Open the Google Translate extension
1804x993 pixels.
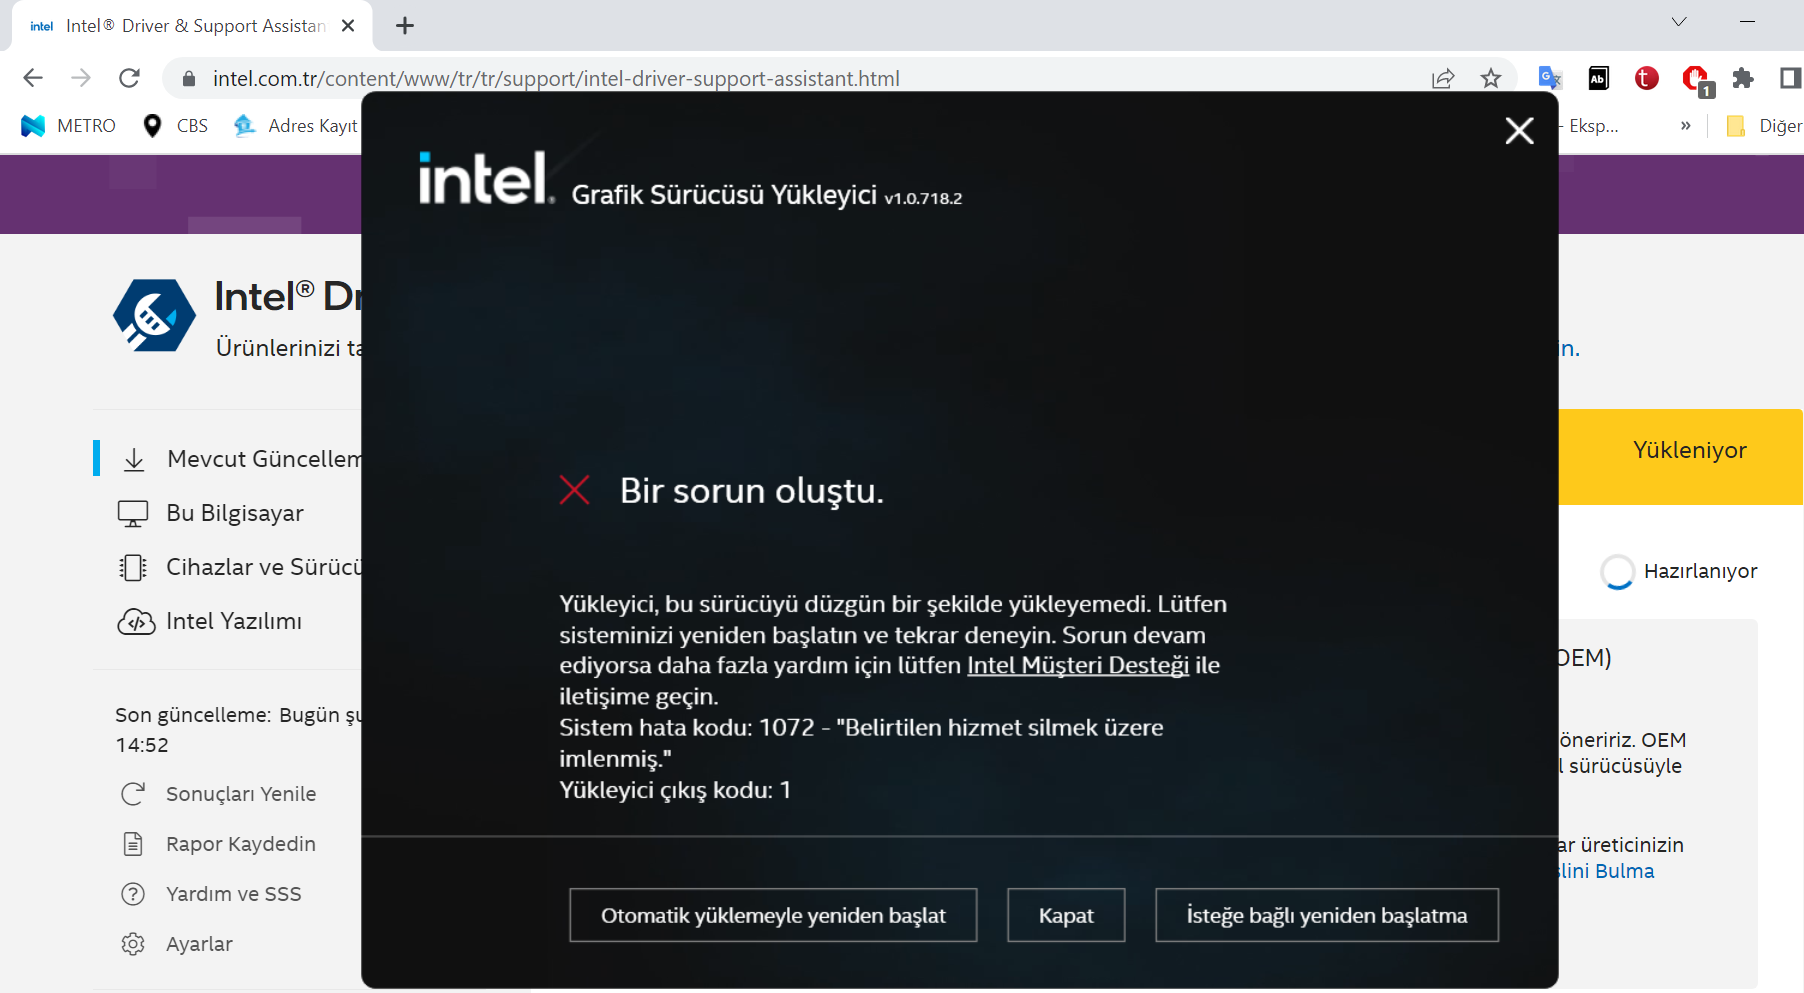click(x=1550, y=77)
